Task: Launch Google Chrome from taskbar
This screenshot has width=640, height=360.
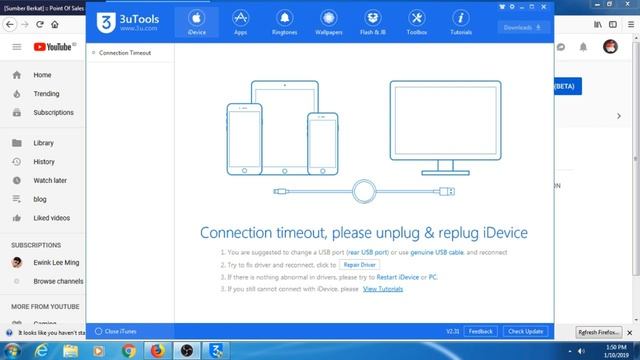Action: point(128,351)
